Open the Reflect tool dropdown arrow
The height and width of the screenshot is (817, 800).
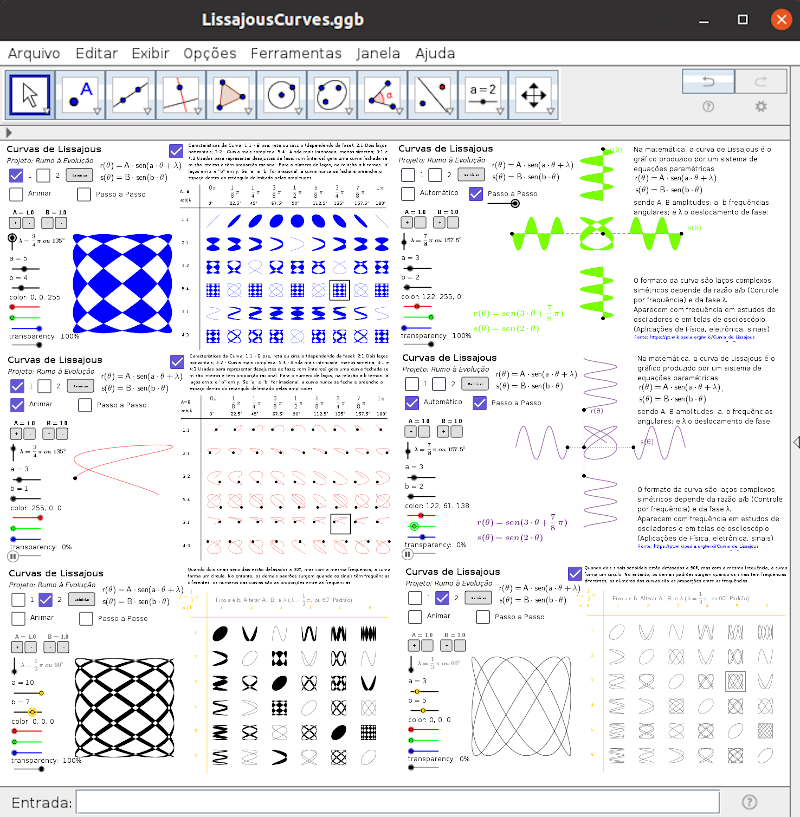tap(450, 111)
